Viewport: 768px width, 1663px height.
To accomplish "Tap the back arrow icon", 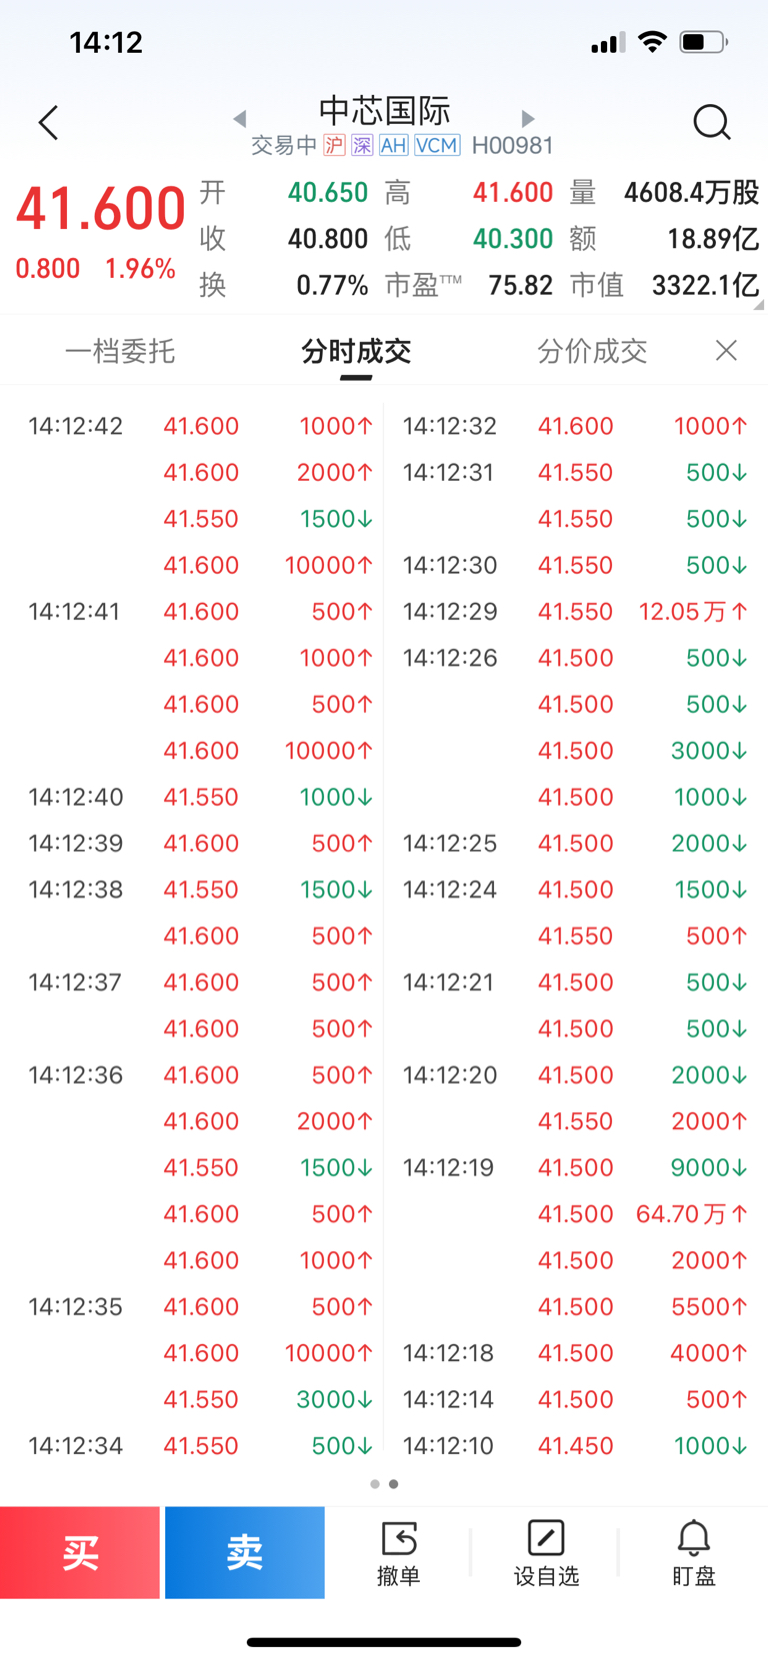I will tap(48, 123).
